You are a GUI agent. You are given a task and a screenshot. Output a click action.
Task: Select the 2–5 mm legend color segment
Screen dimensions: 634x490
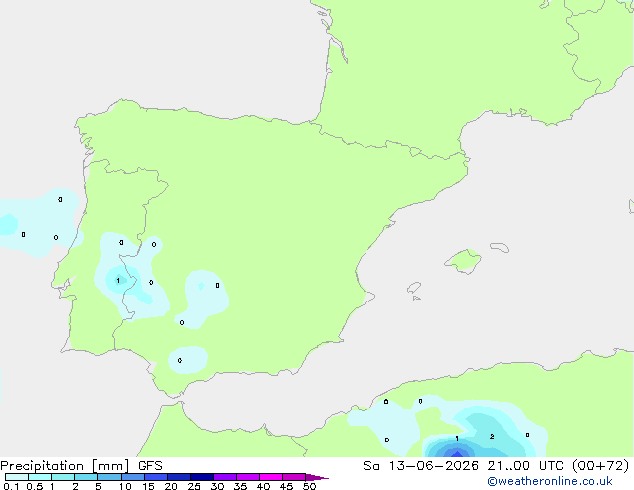click(x=86, y=477)
